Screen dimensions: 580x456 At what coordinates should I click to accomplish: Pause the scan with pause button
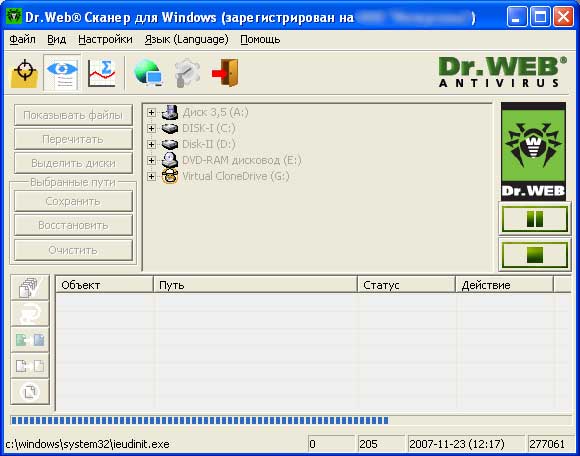535,219
